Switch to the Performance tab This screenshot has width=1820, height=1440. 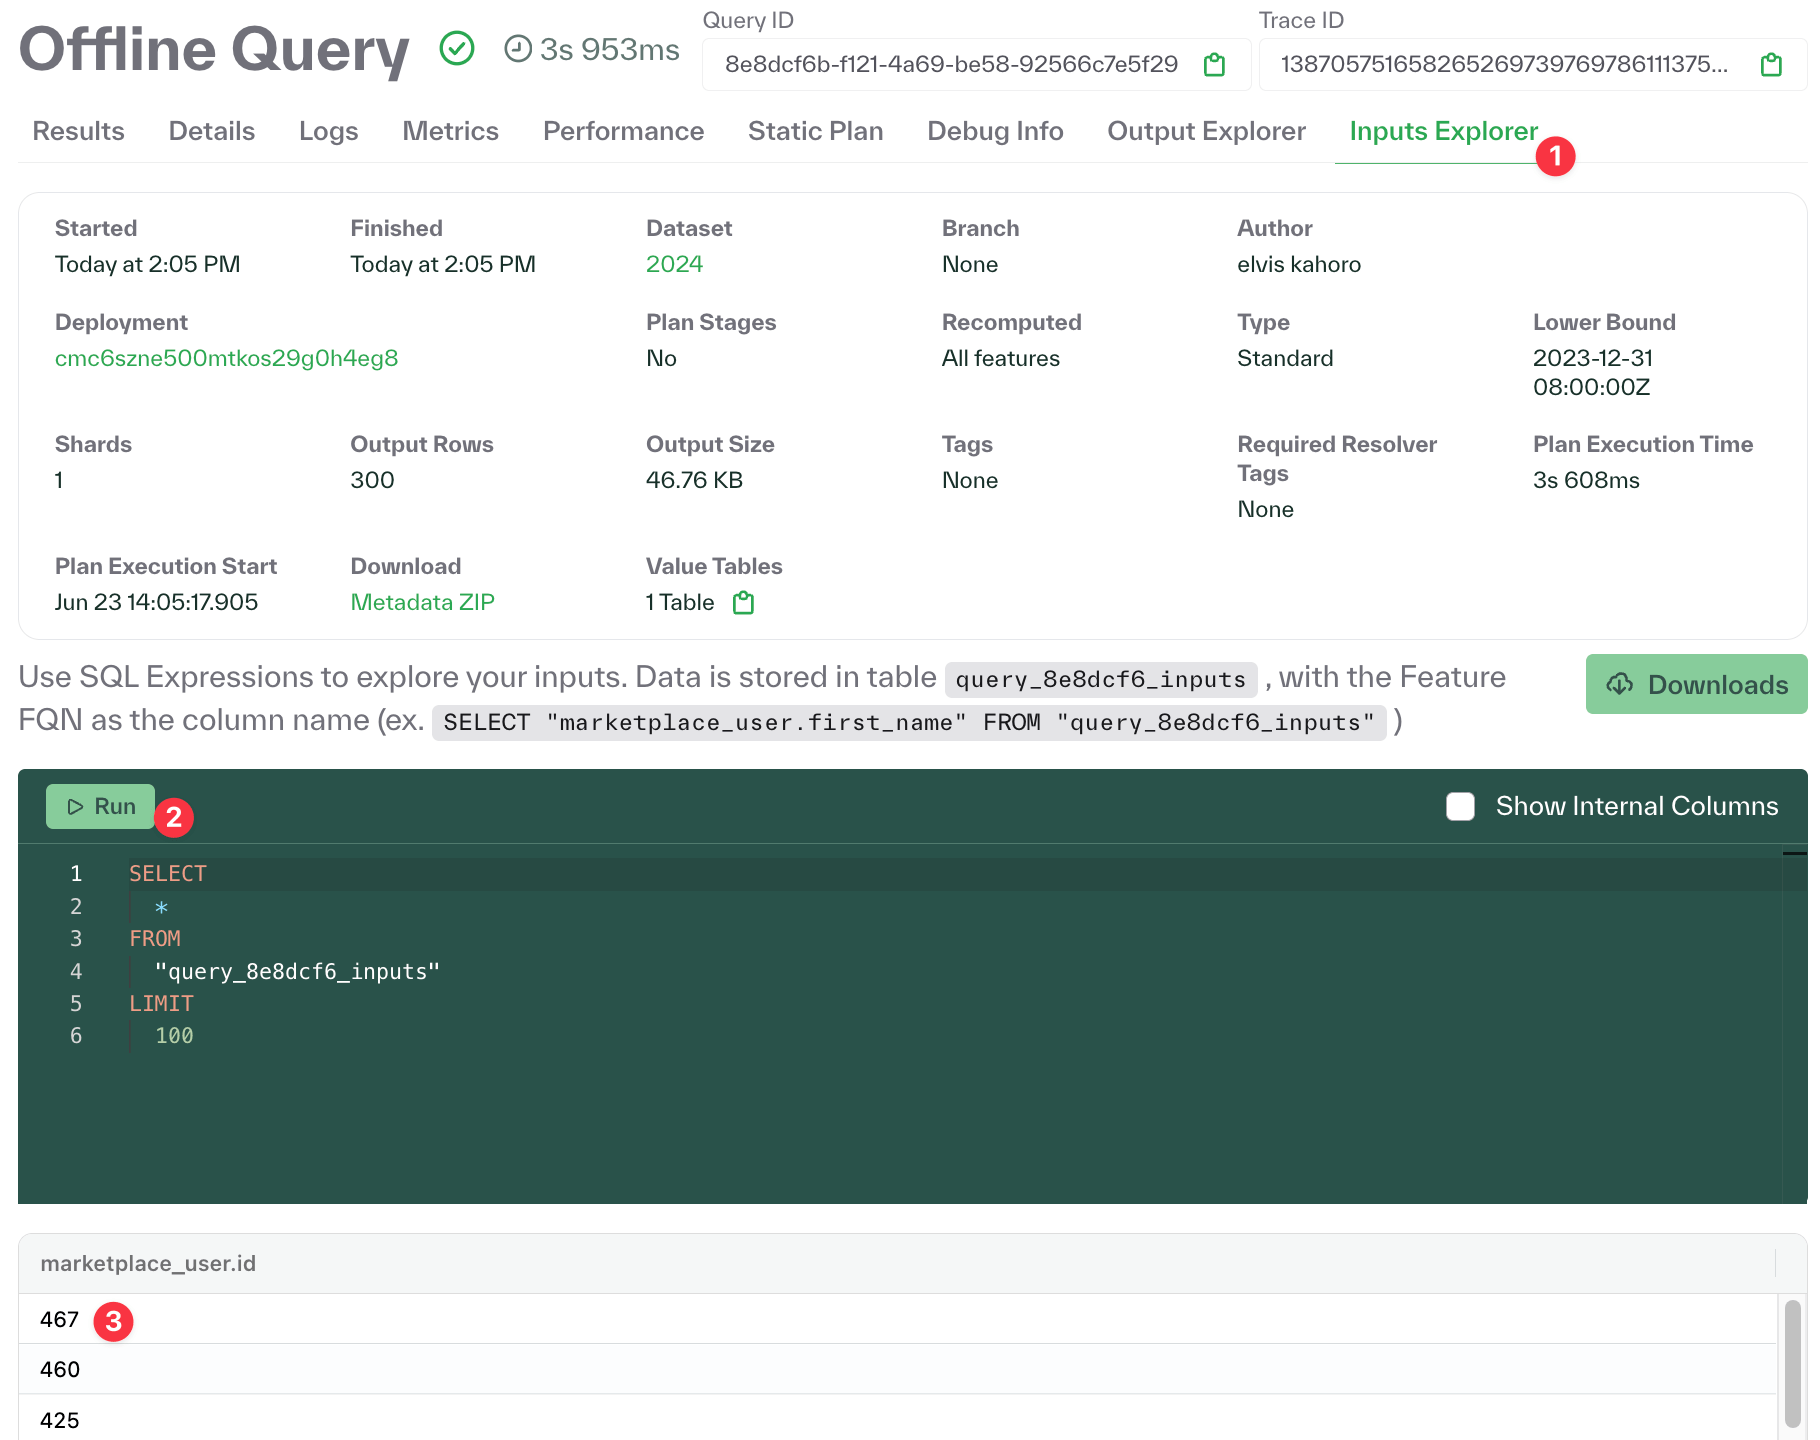(623, 131)
